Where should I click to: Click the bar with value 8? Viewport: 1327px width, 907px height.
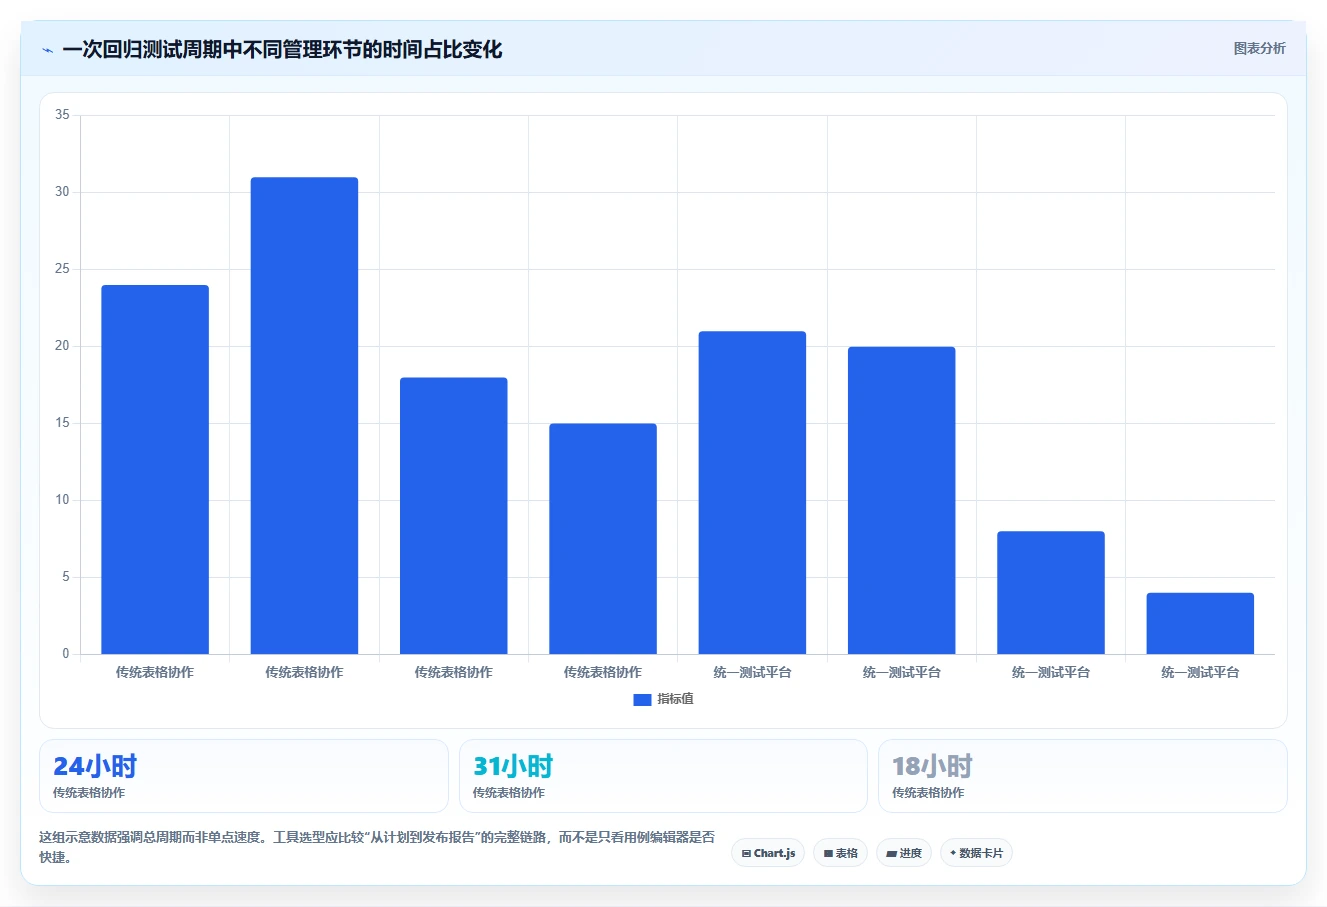(1051, 593)
